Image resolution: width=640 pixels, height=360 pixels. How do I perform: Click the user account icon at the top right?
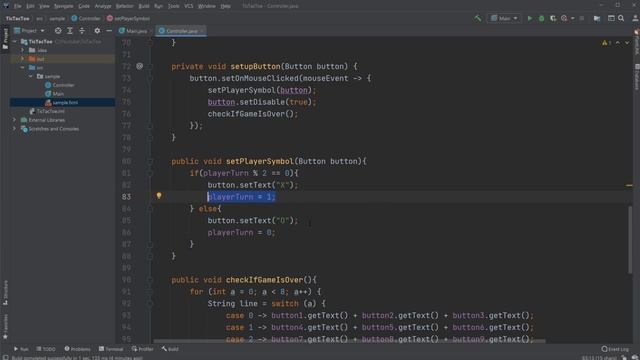pyautogui.click(x=635, y=18)
